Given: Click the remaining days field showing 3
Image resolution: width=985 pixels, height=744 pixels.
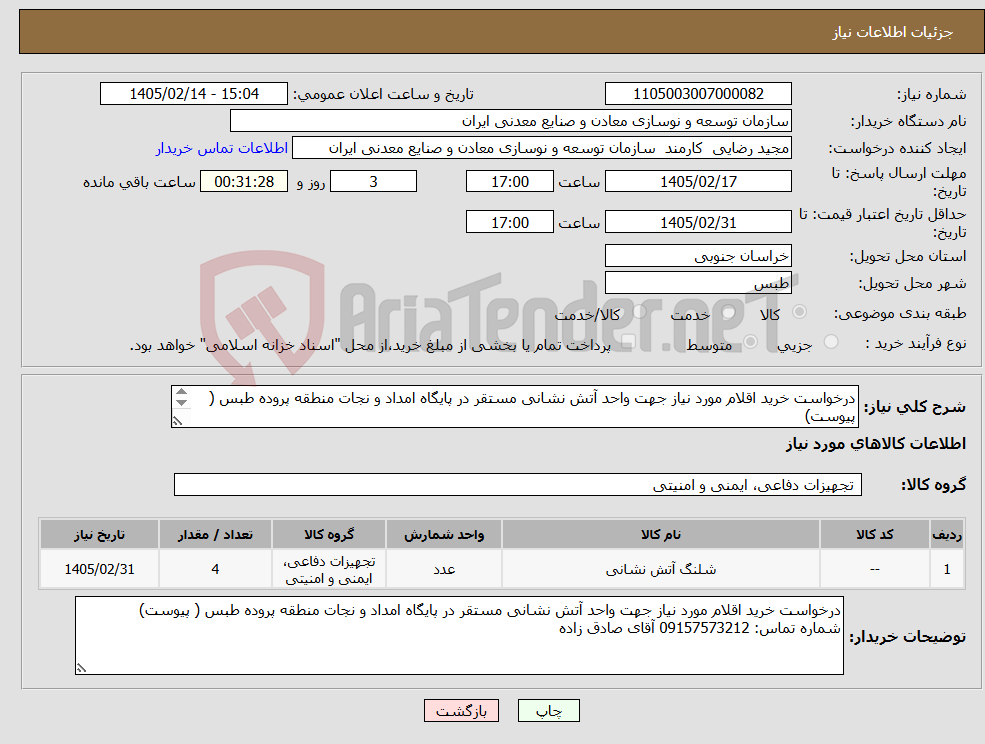Looking at the screenshot, I should click(x=373, y=182).
